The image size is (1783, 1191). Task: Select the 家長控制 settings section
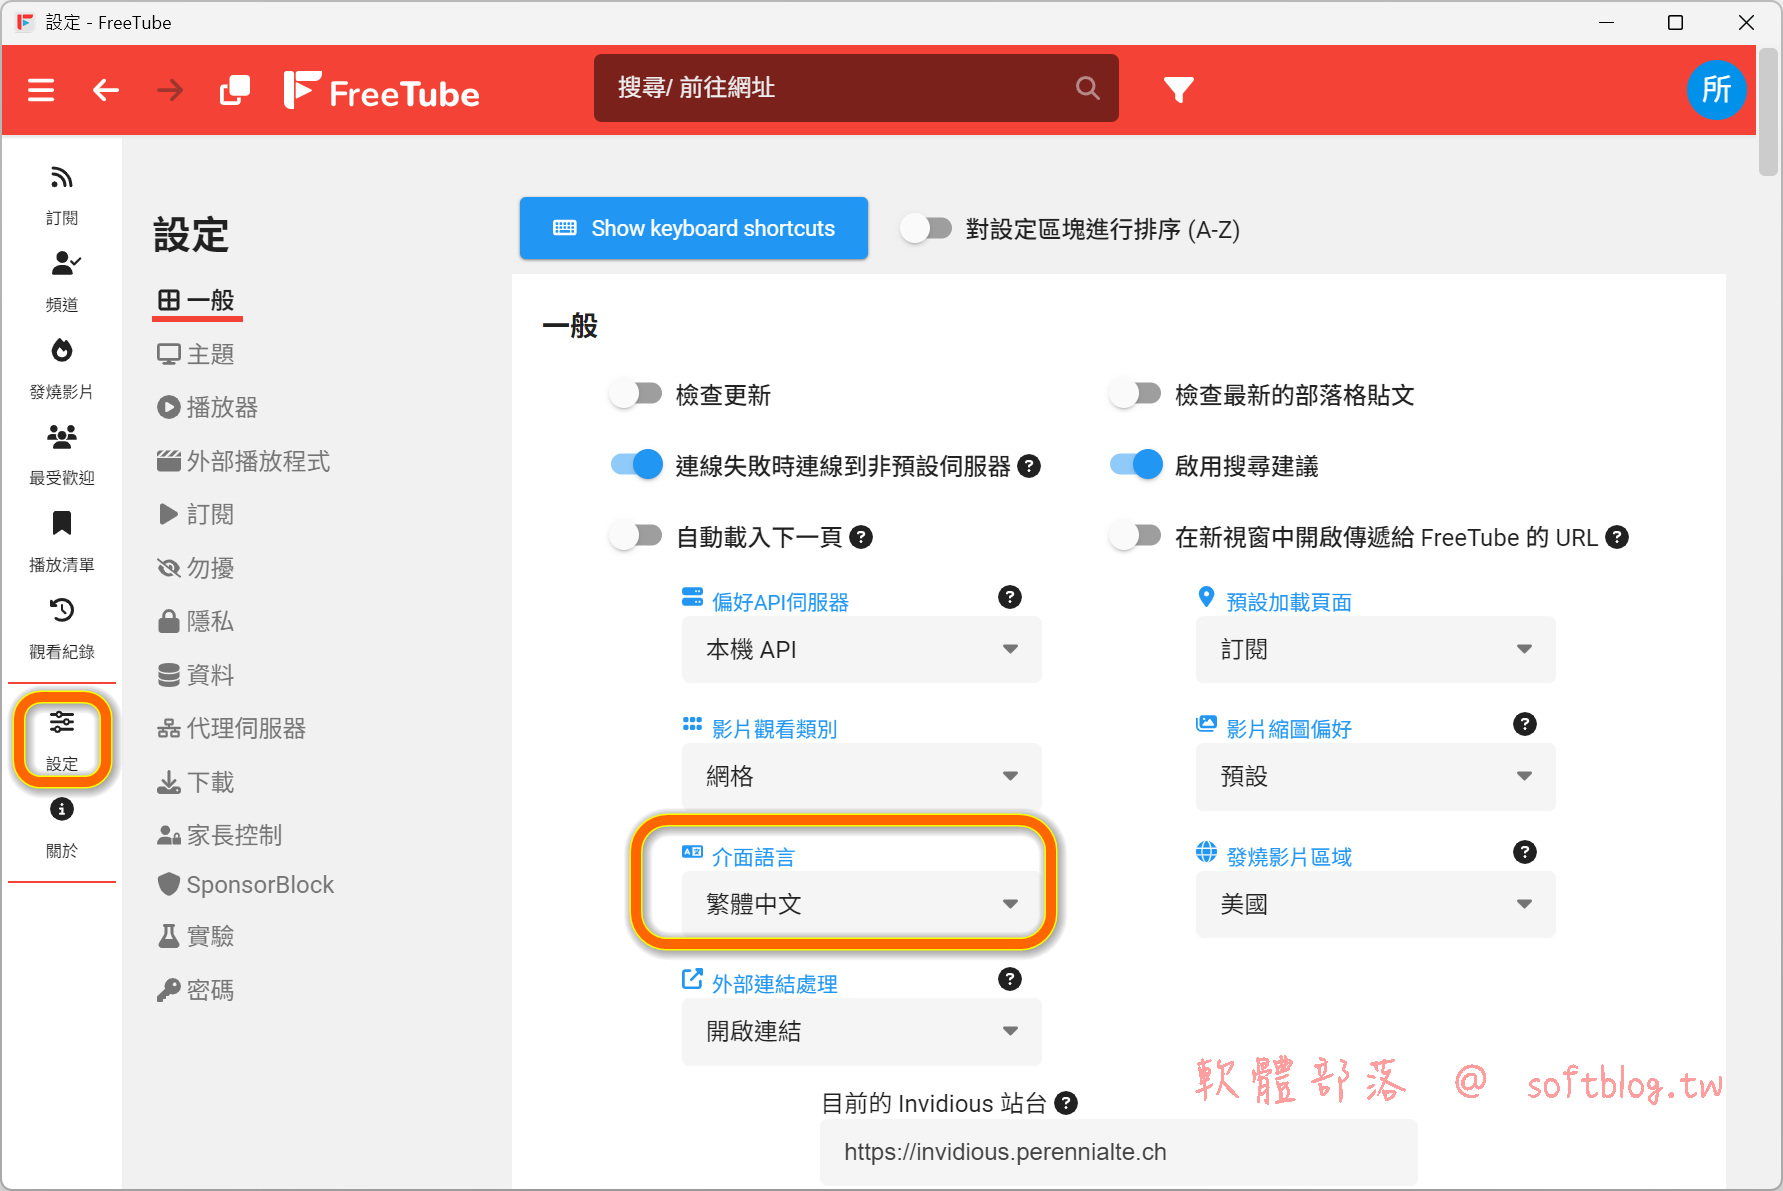pos(220,835)
